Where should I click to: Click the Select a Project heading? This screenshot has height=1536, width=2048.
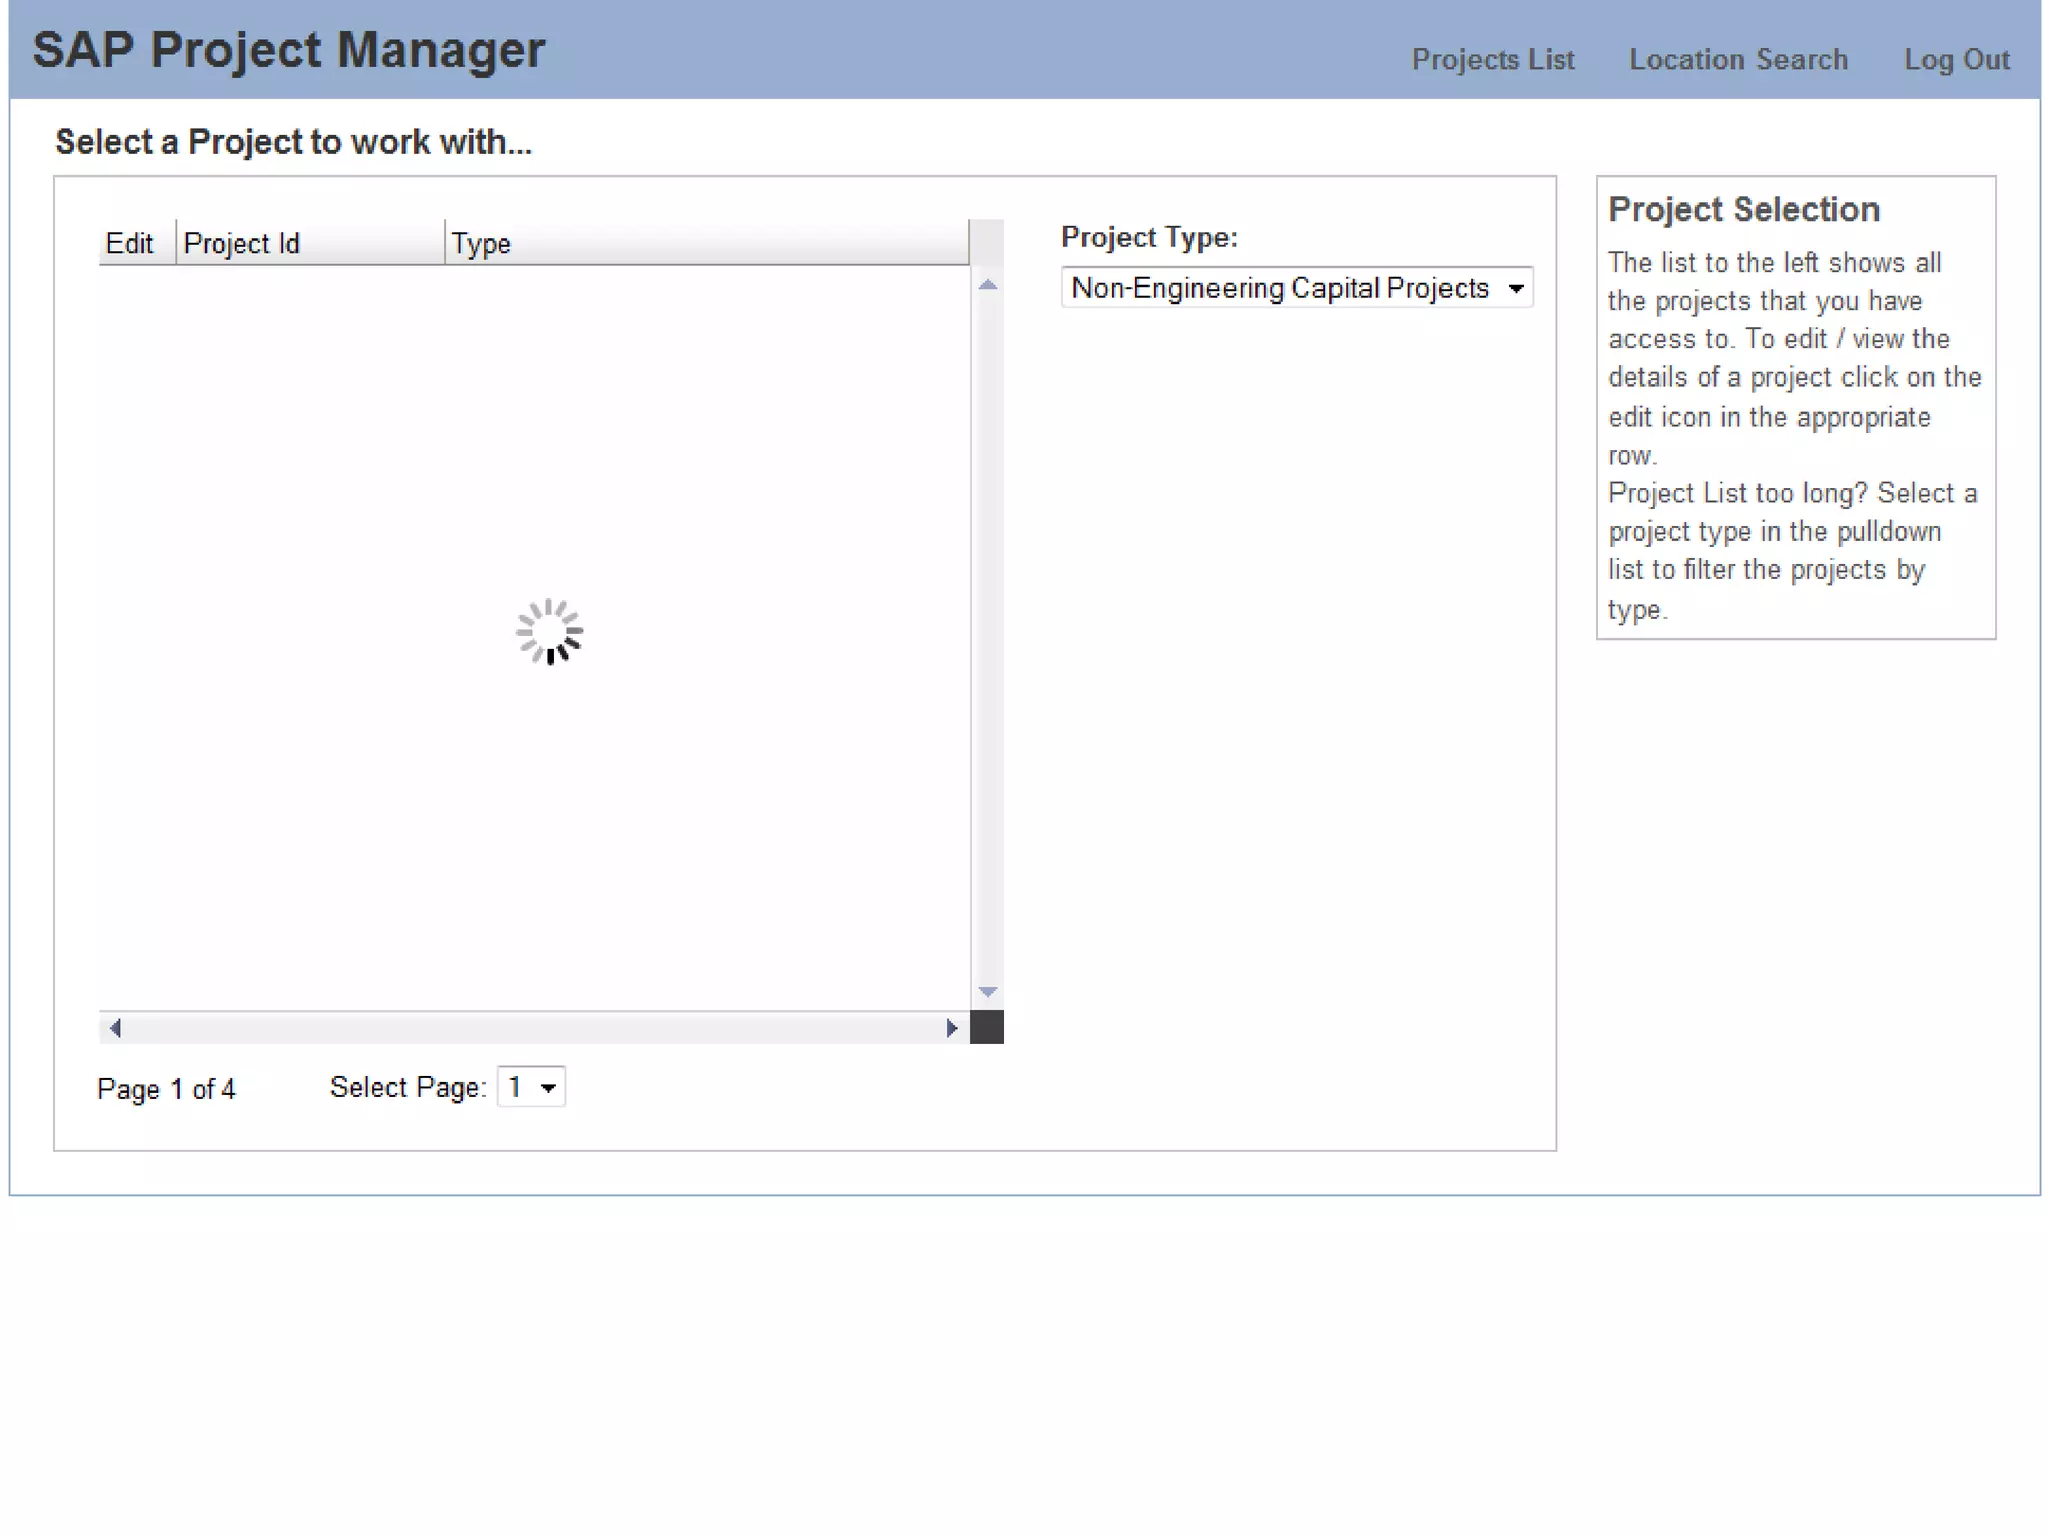point(293,142)
